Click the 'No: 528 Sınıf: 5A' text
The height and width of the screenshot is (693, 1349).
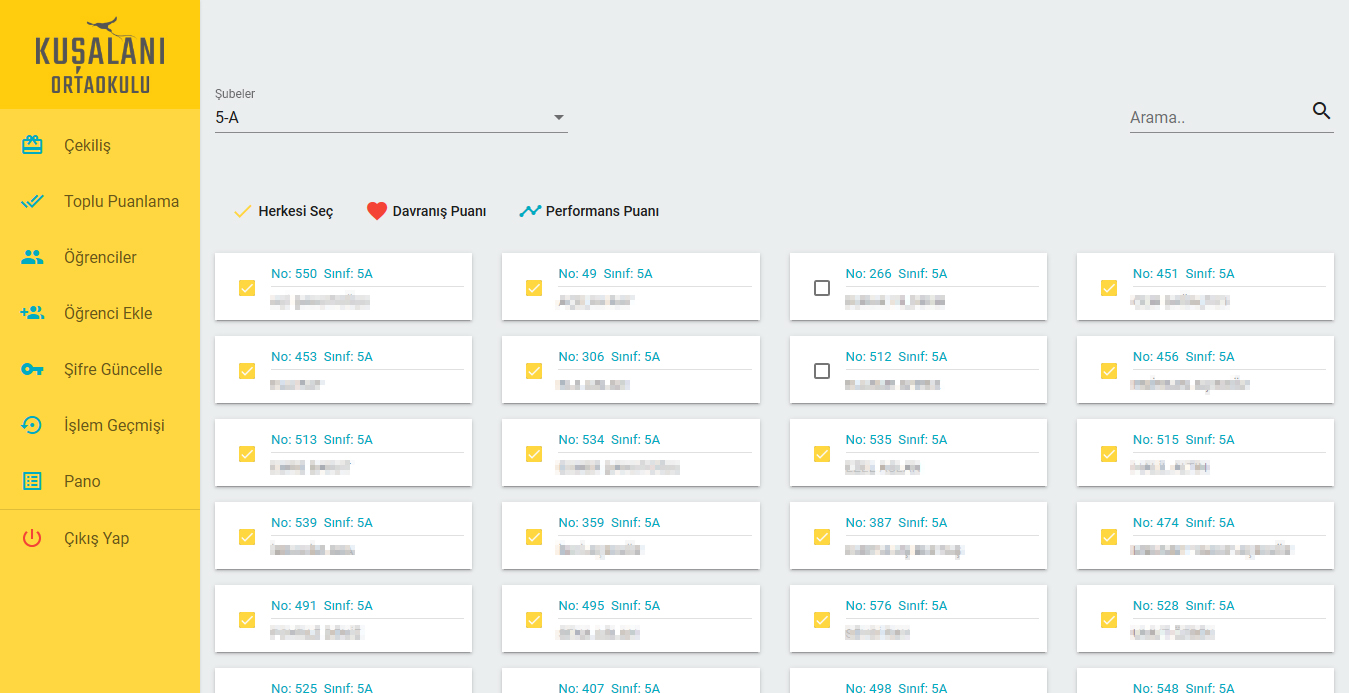pos(1184,606)
